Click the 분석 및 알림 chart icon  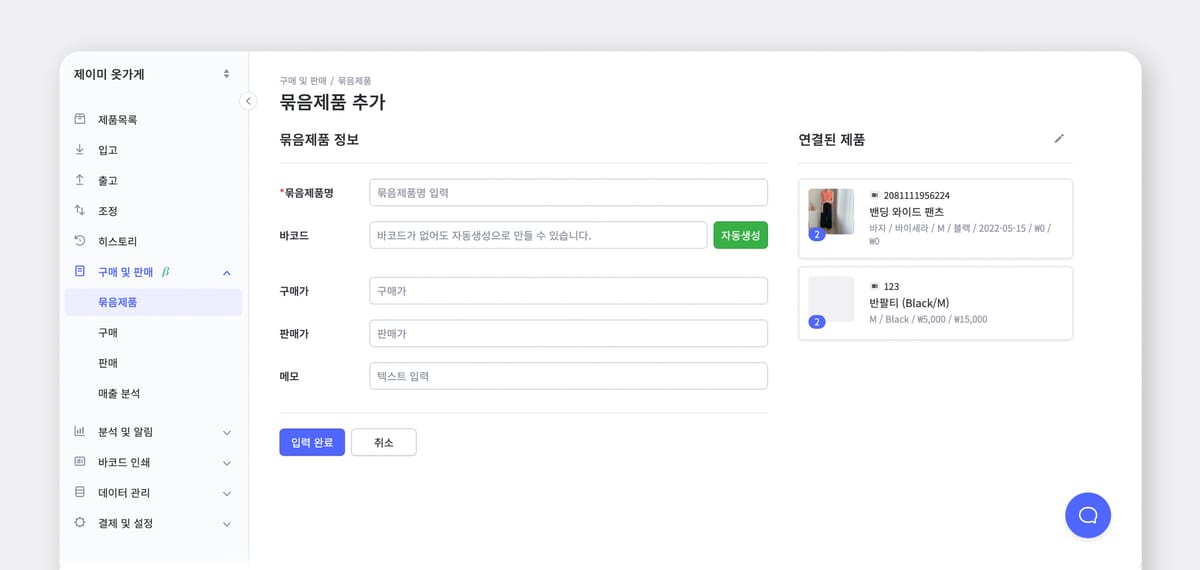coord(80,432)
